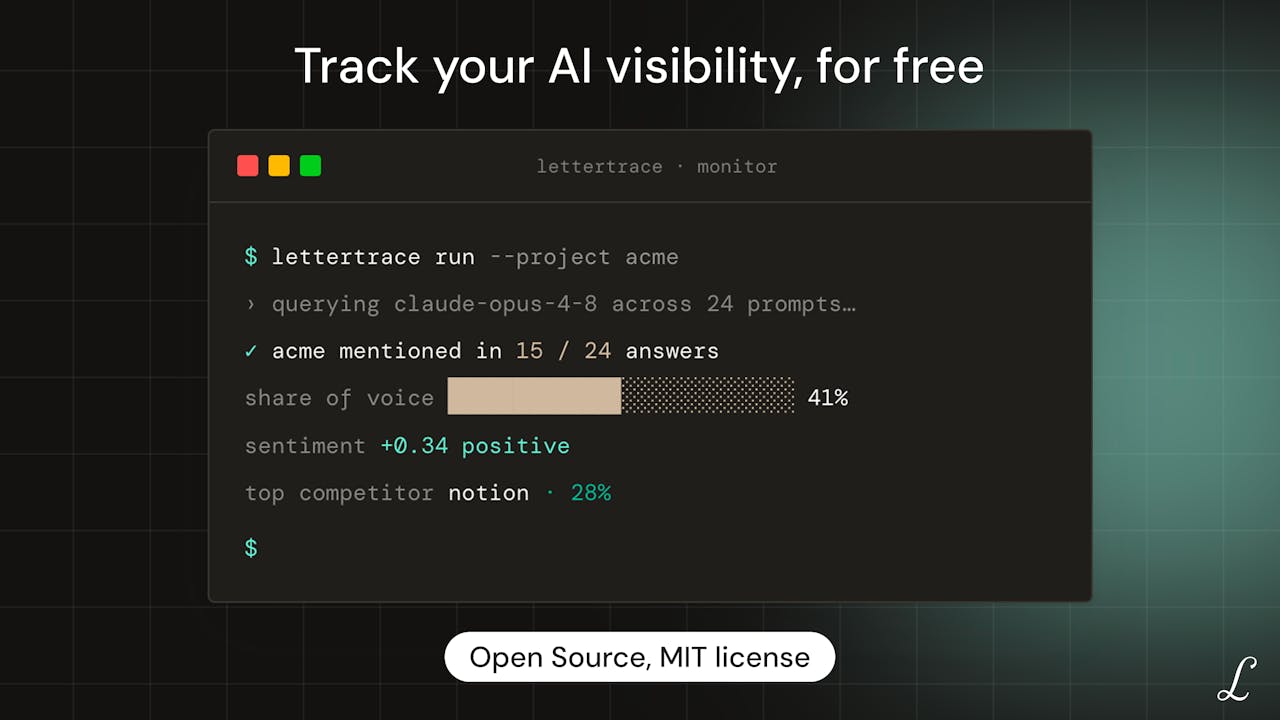
Task: Click the green maximize dot in terminal
Action: [311, 166]
